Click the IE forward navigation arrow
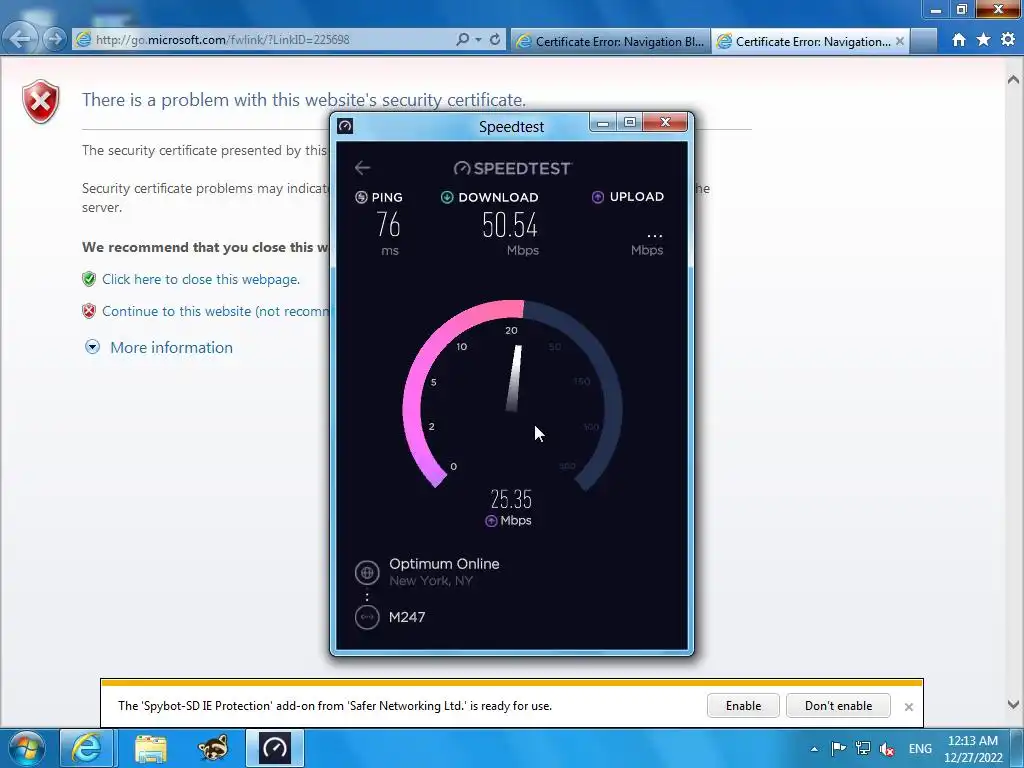This screenshot has width=1024, height=768. click(54, 39)
